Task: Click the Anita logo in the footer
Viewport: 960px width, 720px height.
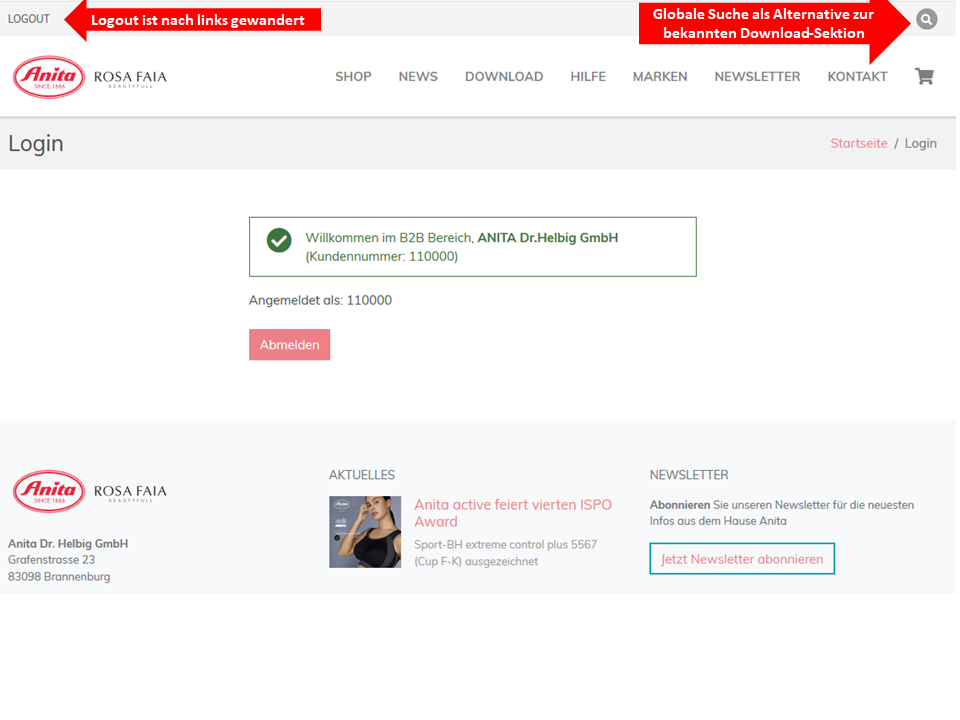Action: 49,491
